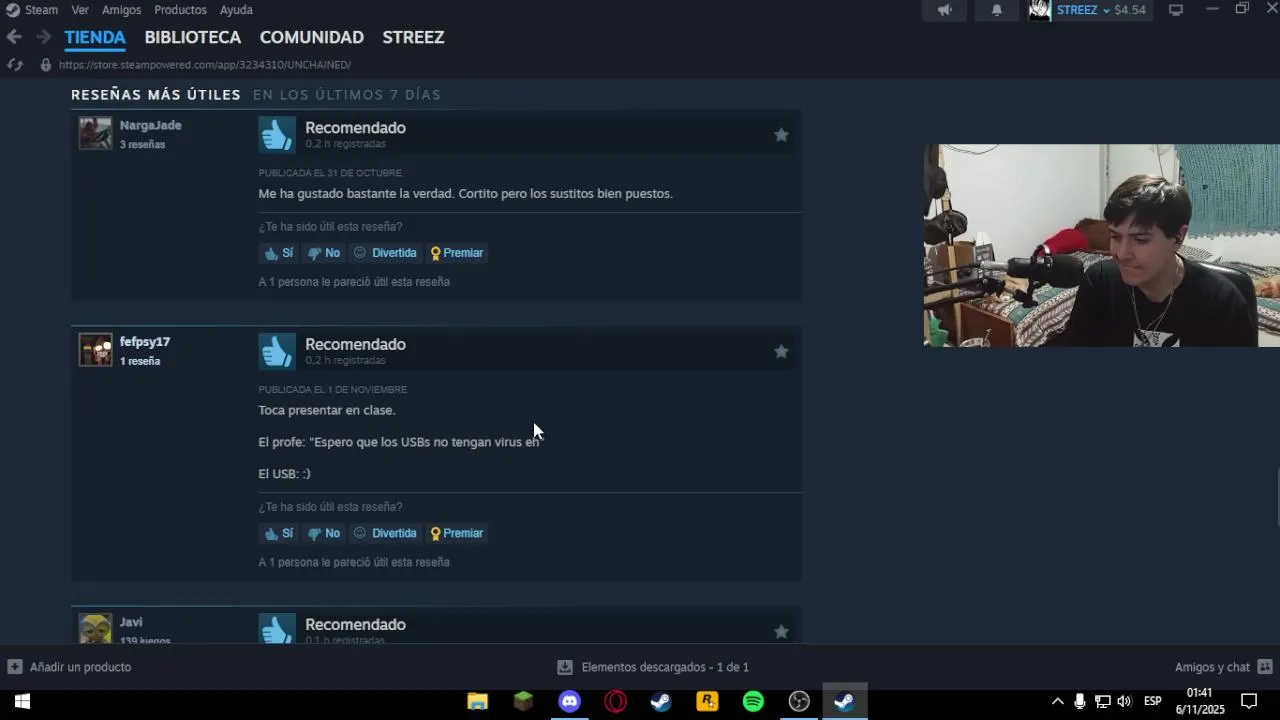Open the Windows Start button
The image size is (1280, 720).
[22, 702]
